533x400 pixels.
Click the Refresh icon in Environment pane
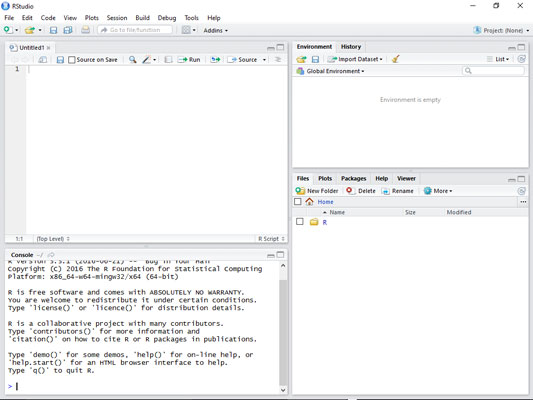[521, 59]
